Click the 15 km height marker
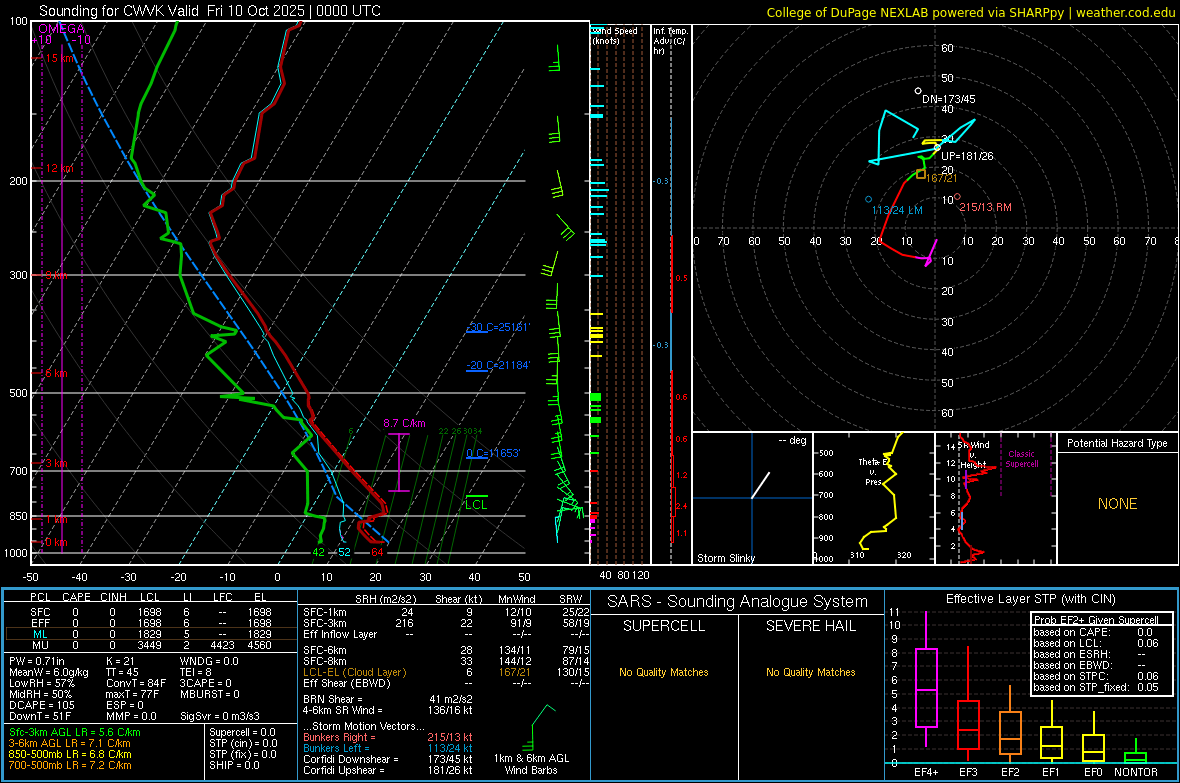Screen dimensions: 1180x783 pos(60,58)
